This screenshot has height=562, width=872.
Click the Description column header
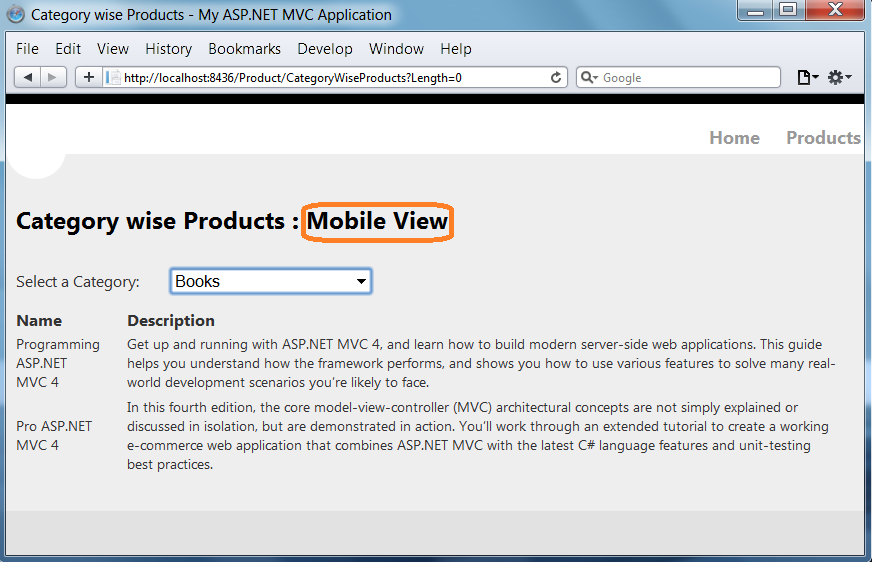[171, 321]
